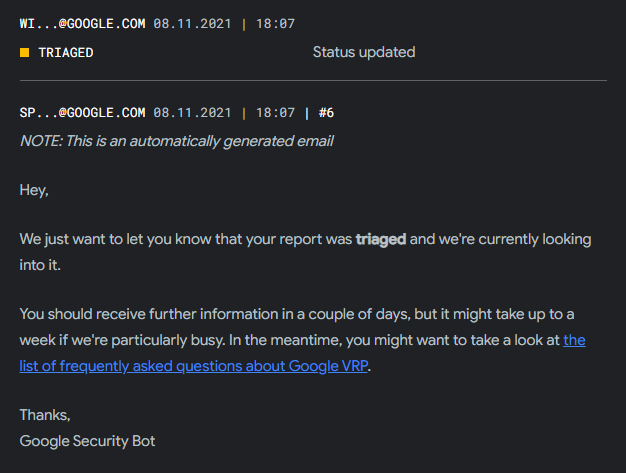Click the "Thanks," closing line

[x=45, y=415]
